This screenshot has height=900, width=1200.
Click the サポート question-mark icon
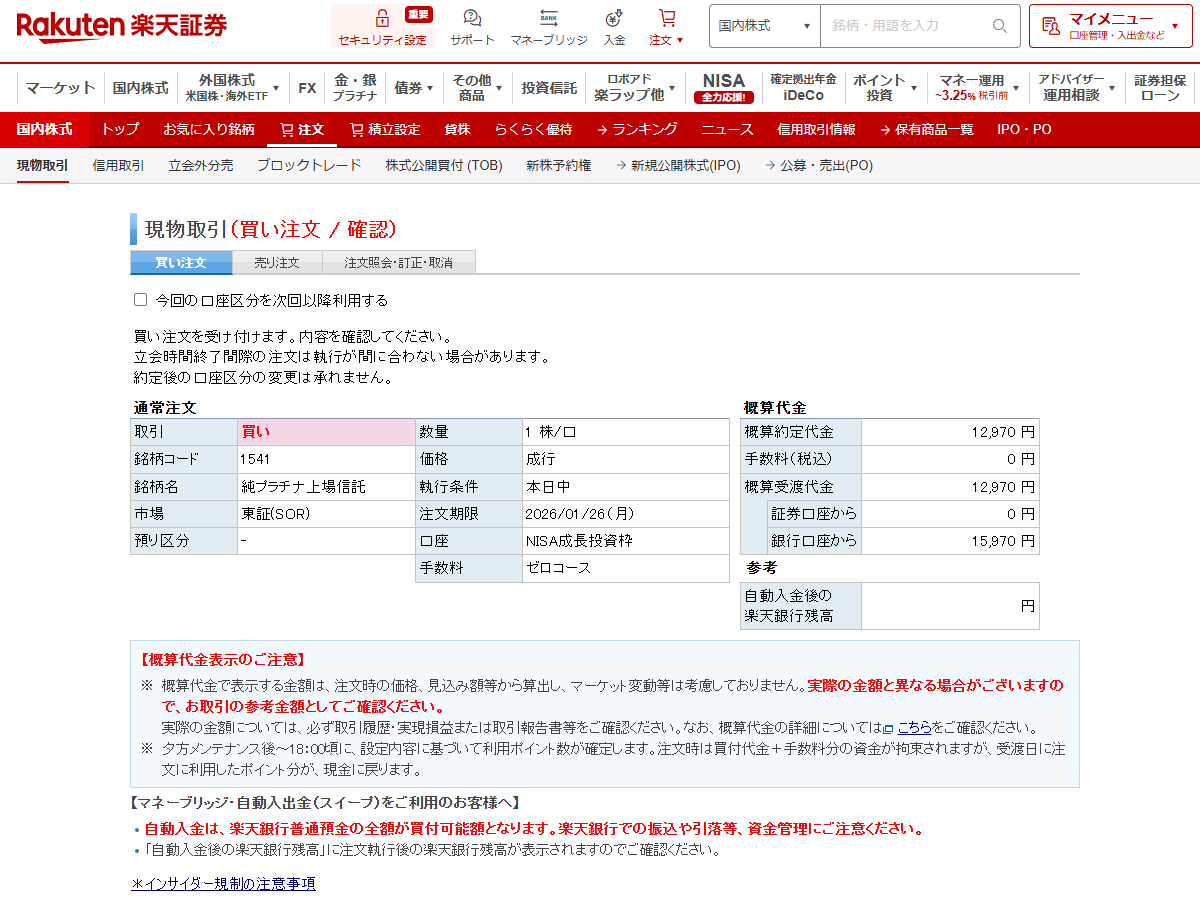tap(470, 18)
